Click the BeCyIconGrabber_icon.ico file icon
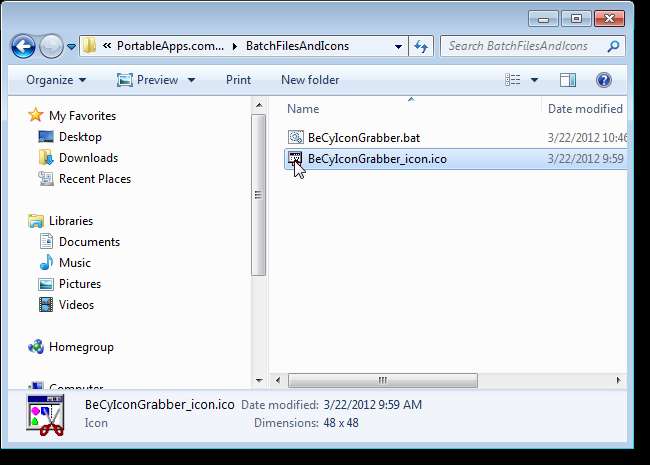Screen dimensions: 650x465 tap(295, 158)
